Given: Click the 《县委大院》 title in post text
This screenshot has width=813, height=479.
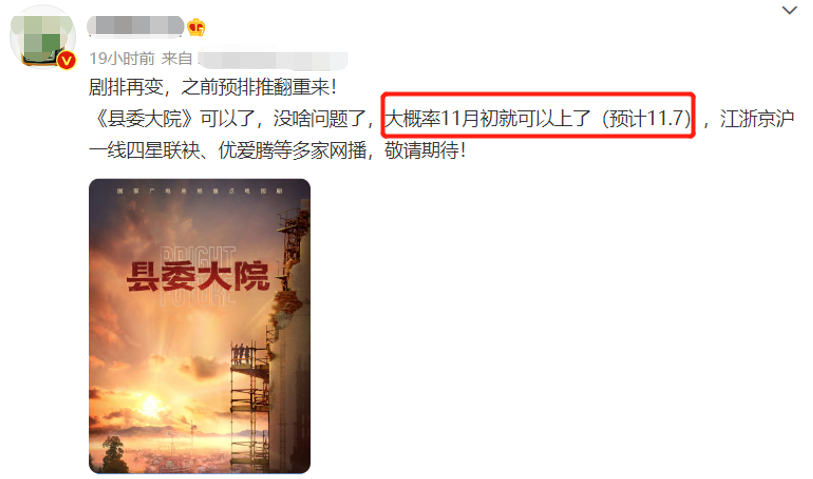Looking at the screenshot, I should [x=145, y=119].
